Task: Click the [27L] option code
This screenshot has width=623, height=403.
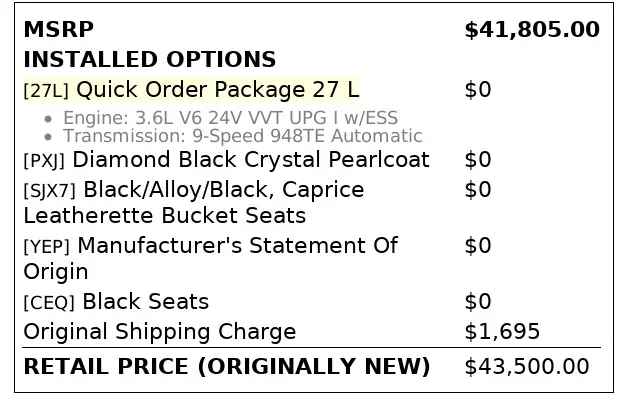Action: [46, 91]
